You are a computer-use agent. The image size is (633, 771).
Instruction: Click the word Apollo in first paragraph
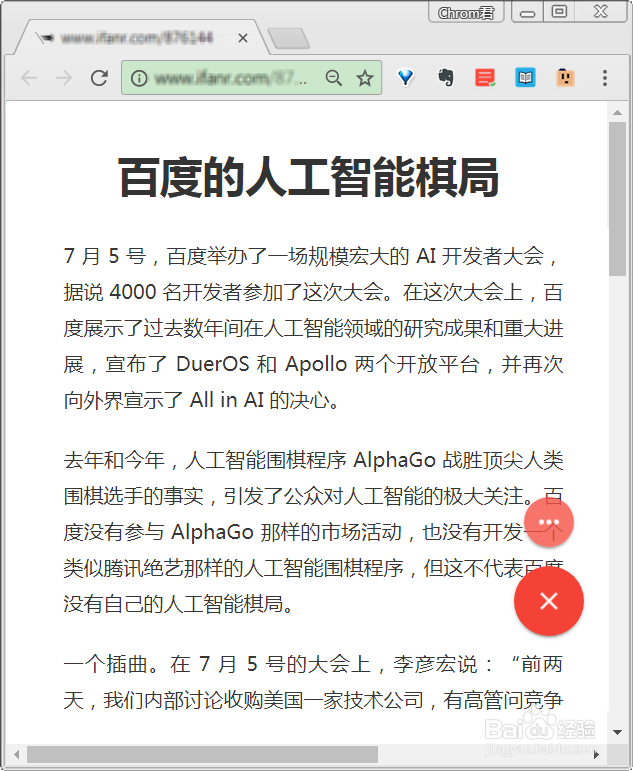[316, 364]
